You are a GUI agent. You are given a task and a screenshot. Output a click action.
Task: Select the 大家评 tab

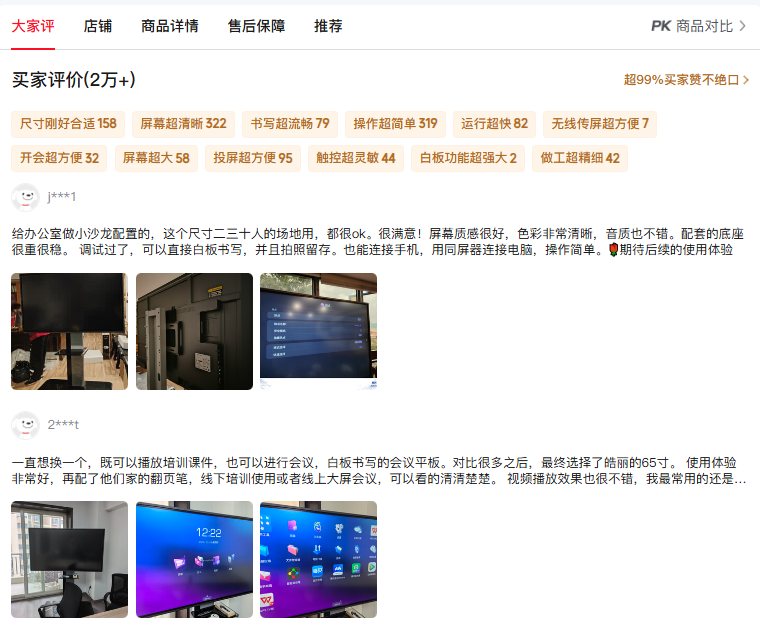point(33,26)
